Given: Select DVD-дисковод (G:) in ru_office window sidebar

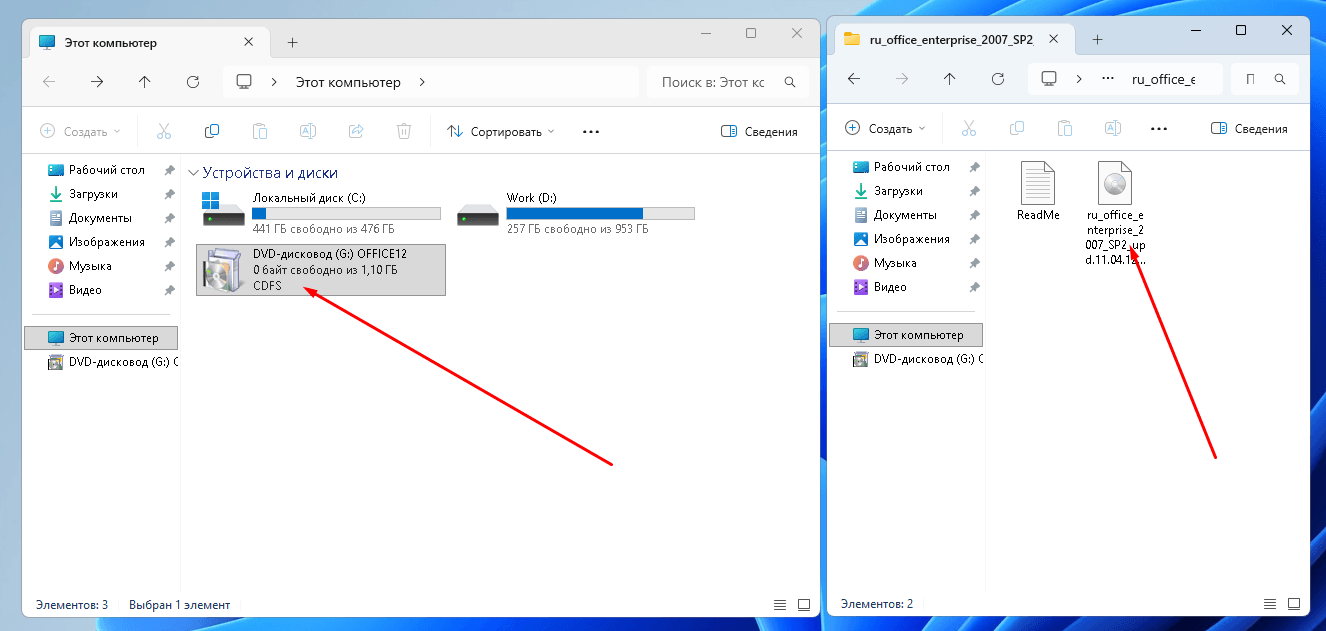Looking at the screenshot, I should 916,359.
